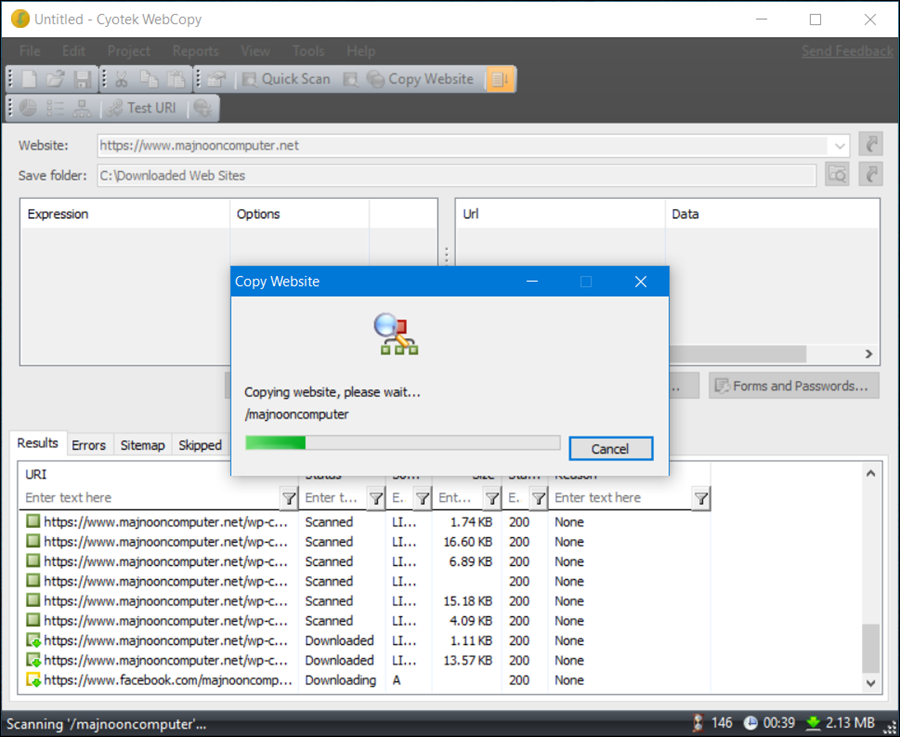Click the copy progress bar
900x737 pixels.
400,442
